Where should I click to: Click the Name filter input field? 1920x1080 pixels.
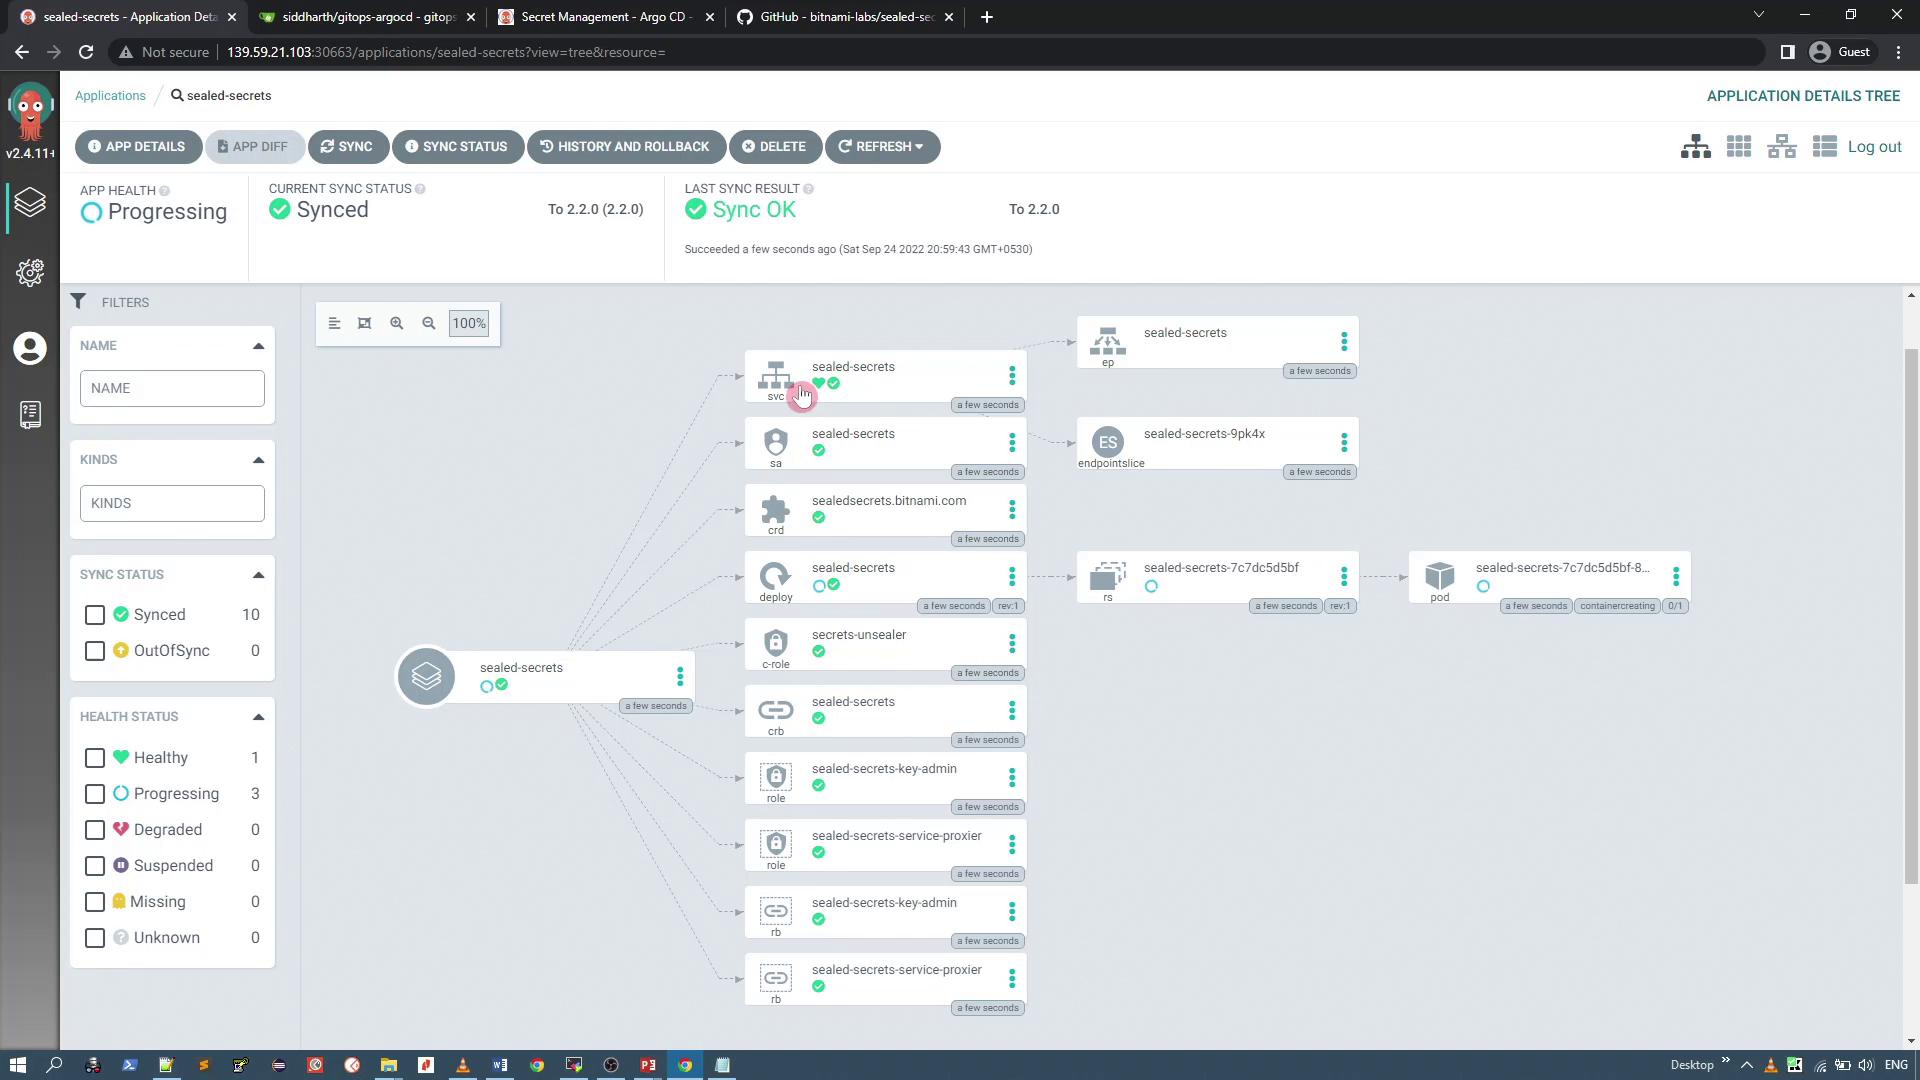(x=172, y=388)
